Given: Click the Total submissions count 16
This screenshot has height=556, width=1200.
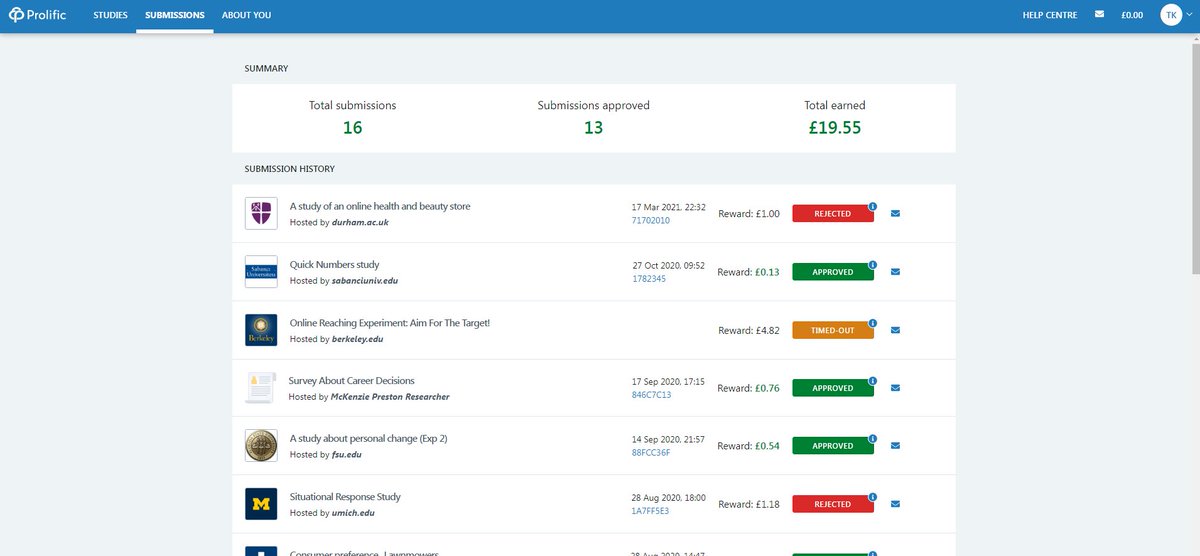Looking at the screenshot, I should pos(353,128).
